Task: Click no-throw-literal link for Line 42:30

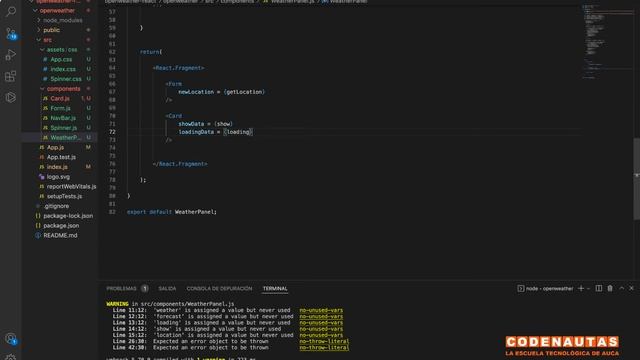Action: 324,348
